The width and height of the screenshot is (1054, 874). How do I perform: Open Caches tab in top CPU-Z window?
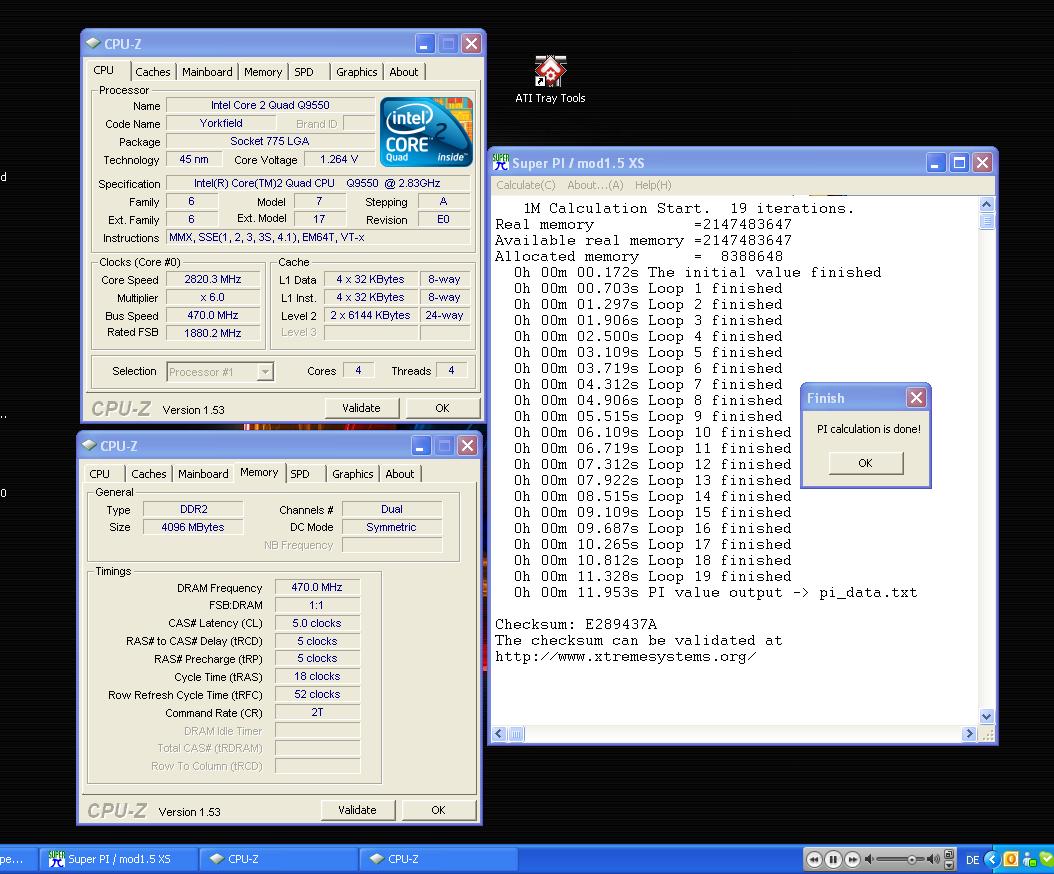point(153,72)
